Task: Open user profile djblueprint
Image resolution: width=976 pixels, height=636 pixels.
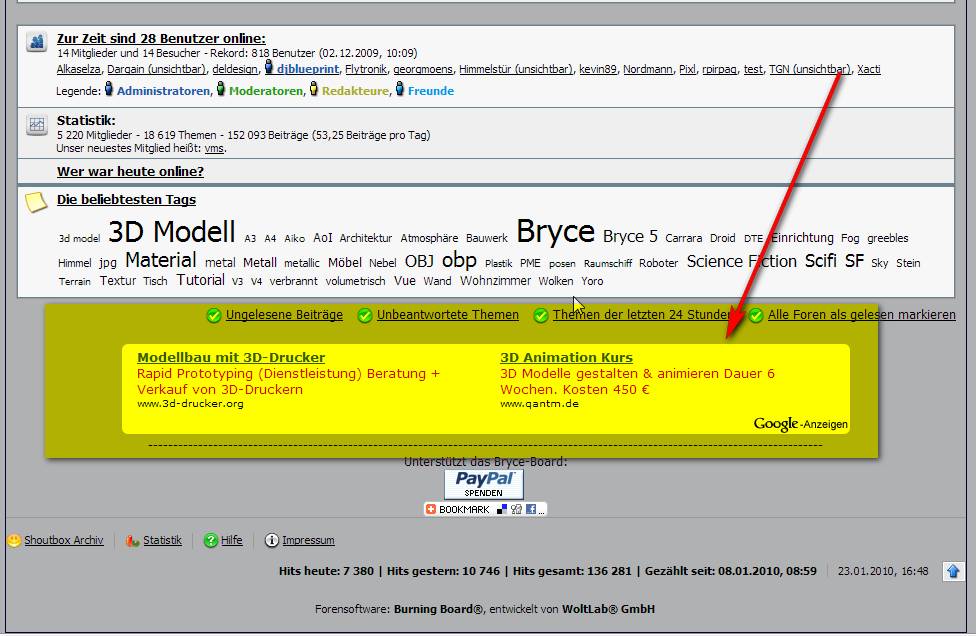Action: (x=308, y=69)
